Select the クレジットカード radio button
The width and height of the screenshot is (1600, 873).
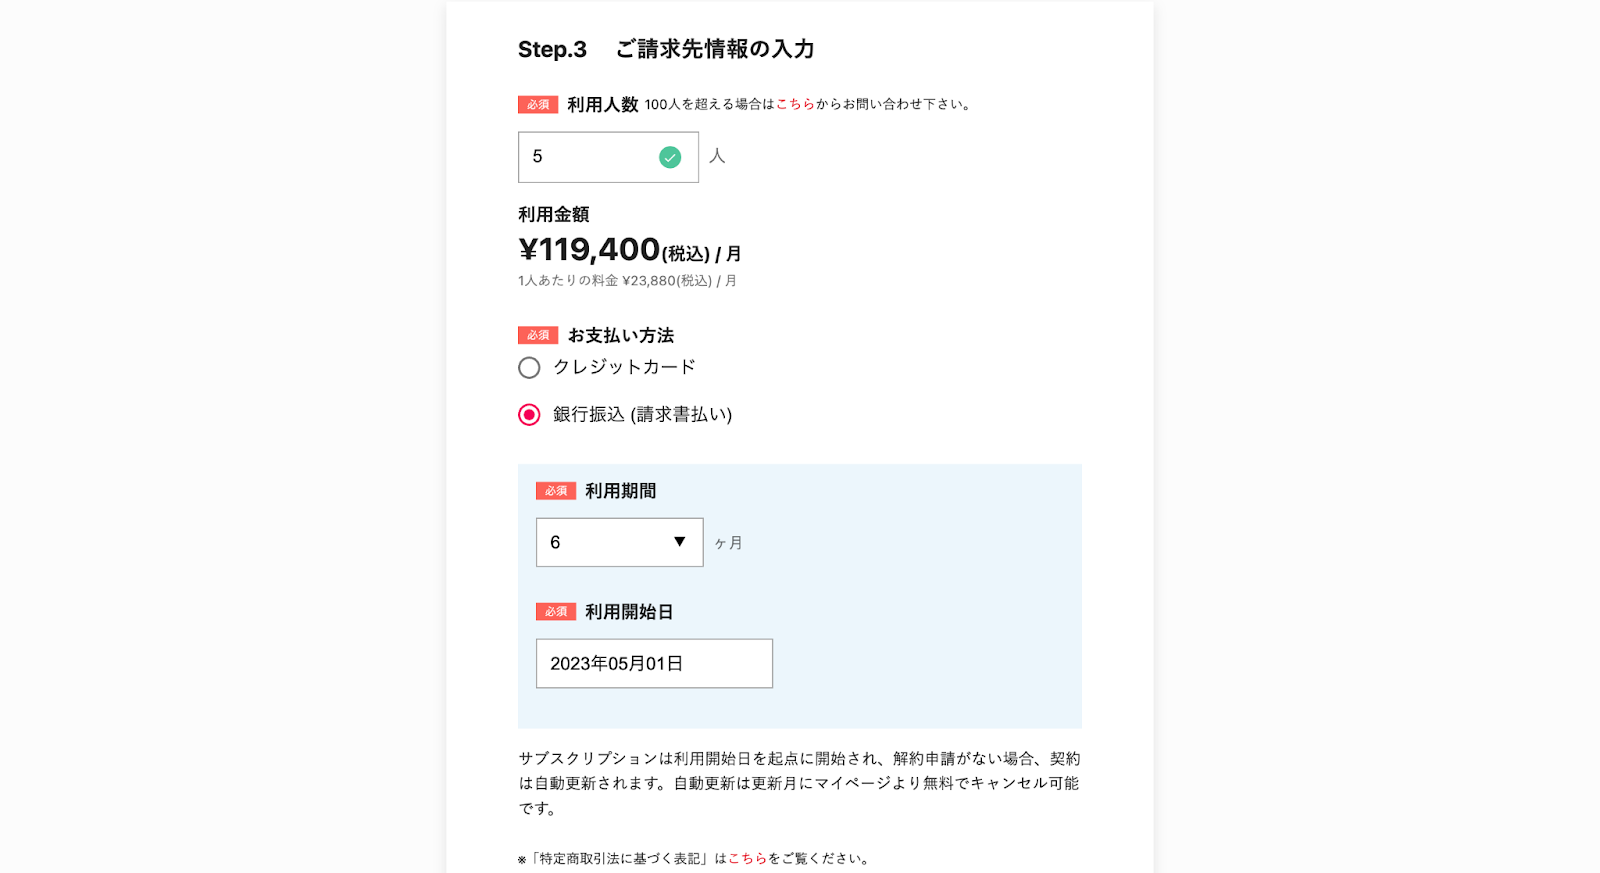click(529, 367)
